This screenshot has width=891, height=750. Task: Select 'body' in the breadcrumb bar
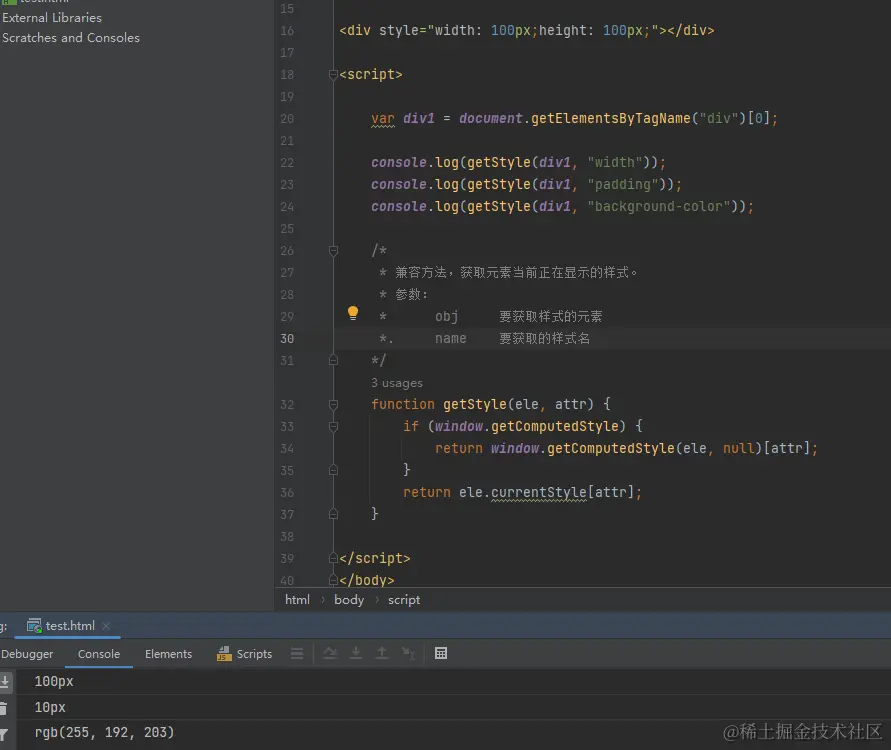[x=349, y=600]
